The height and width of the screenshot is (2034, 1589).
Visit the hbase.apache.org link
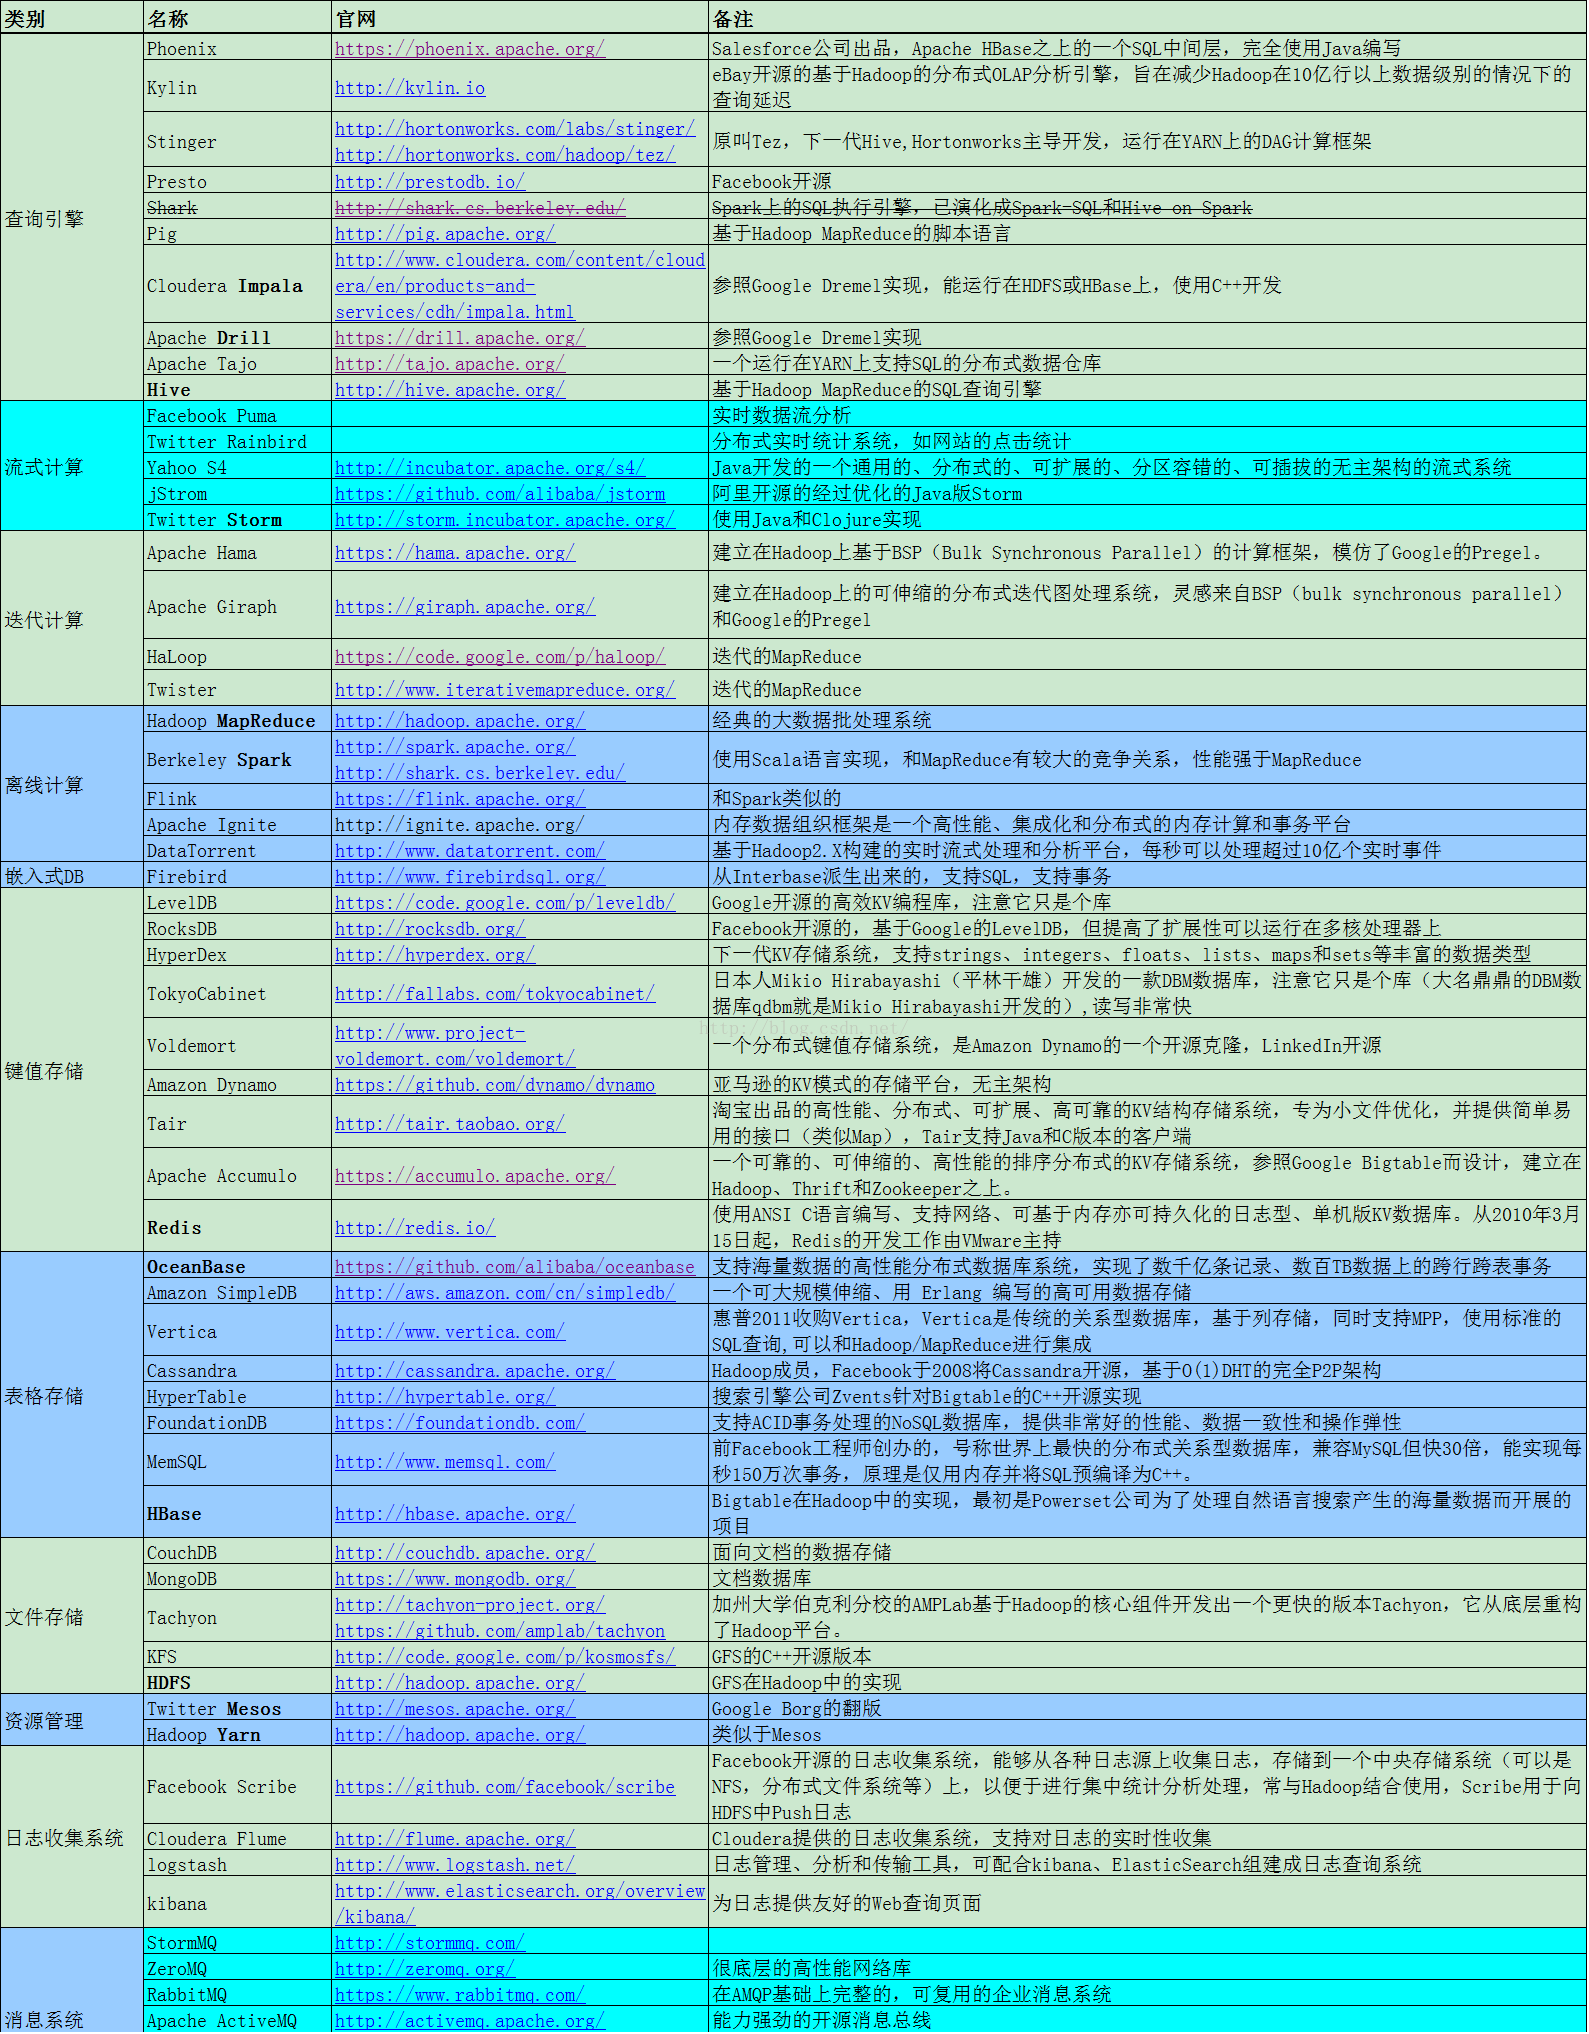tap(455, 1513)
